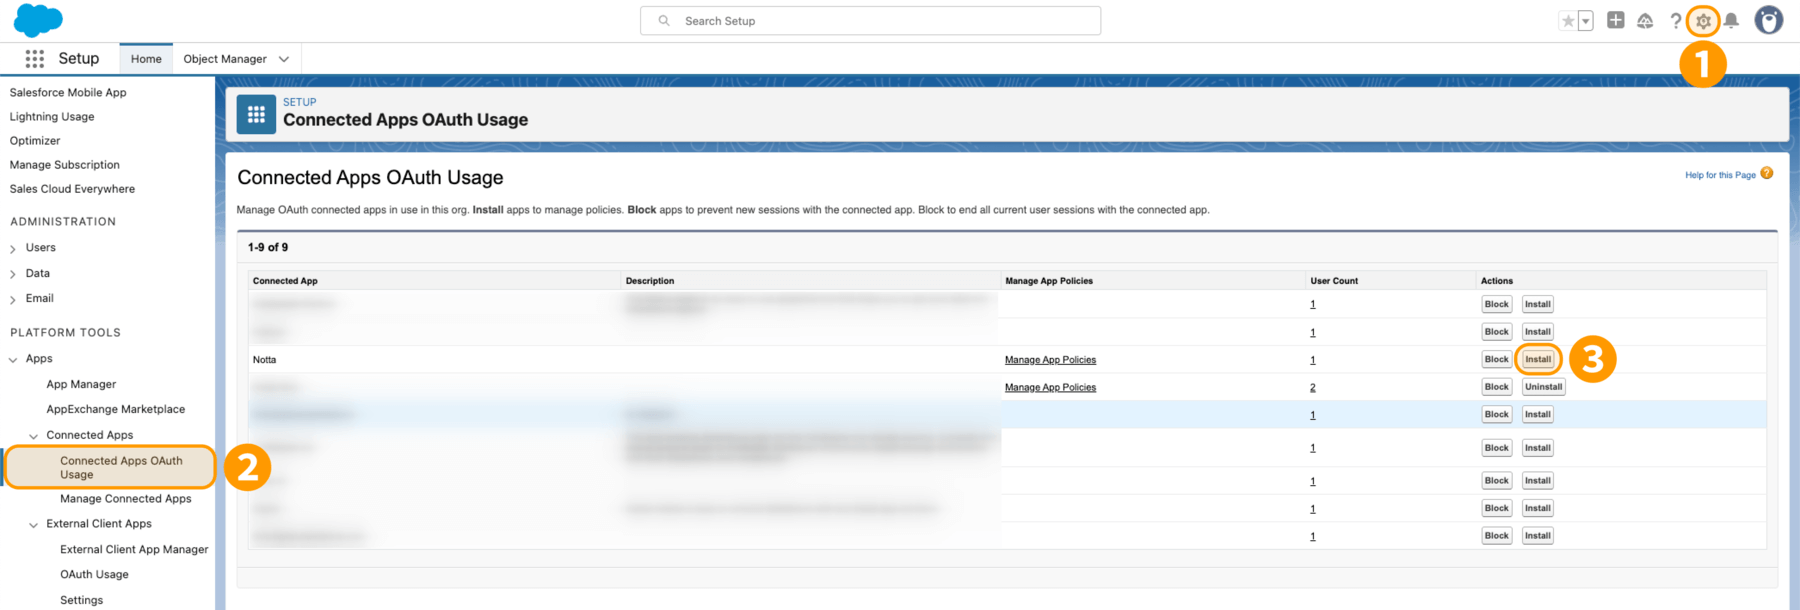This screenshot has width=1800, height=610.
Task: Open the Setup gear menu
Action: [1703, 21]
